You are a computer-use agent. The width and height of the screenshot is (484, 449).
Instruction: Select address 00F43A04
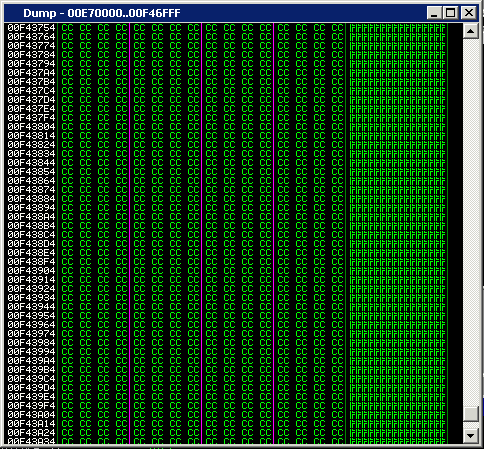tap(31, 415)
